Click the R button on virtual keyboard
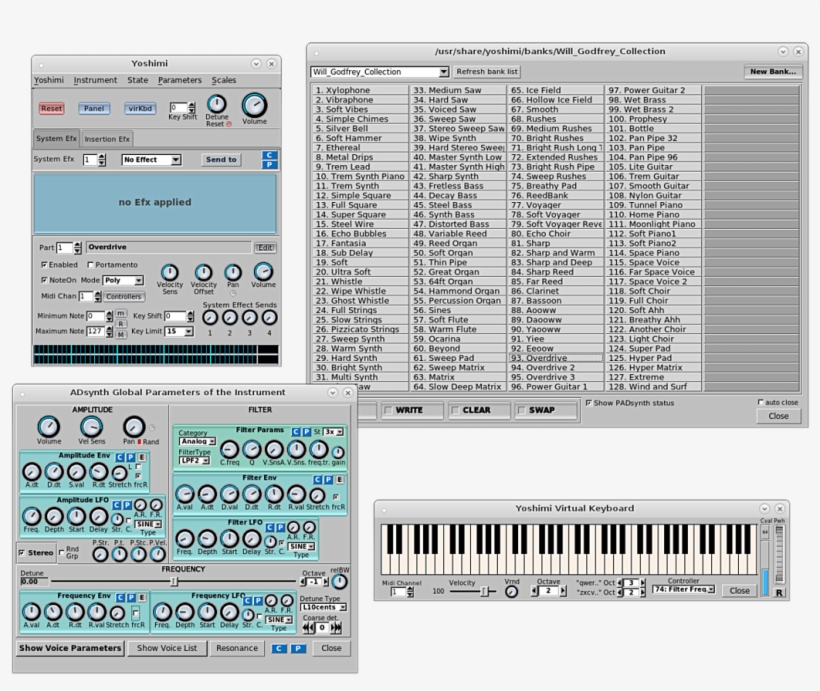Image resolution: width=820 pixels, height=691 pixels. tap(779, 593)
